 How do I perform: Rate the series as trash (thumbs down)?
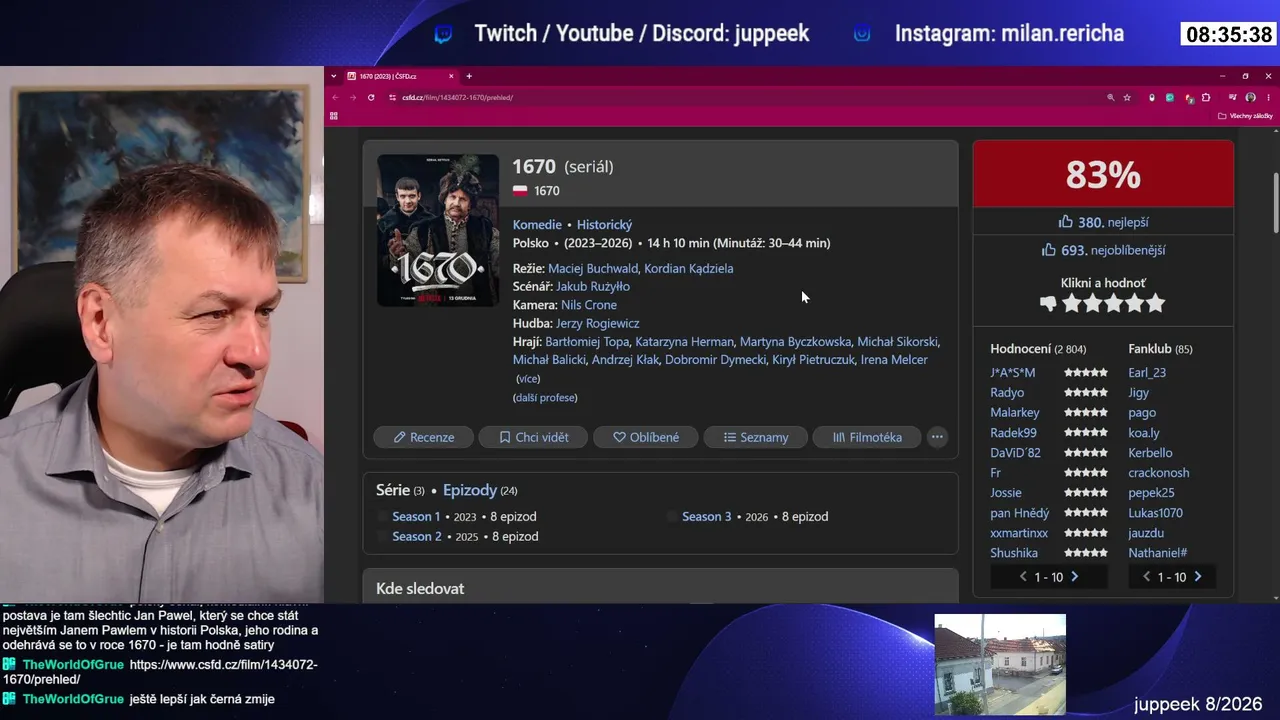point(1048,303)
